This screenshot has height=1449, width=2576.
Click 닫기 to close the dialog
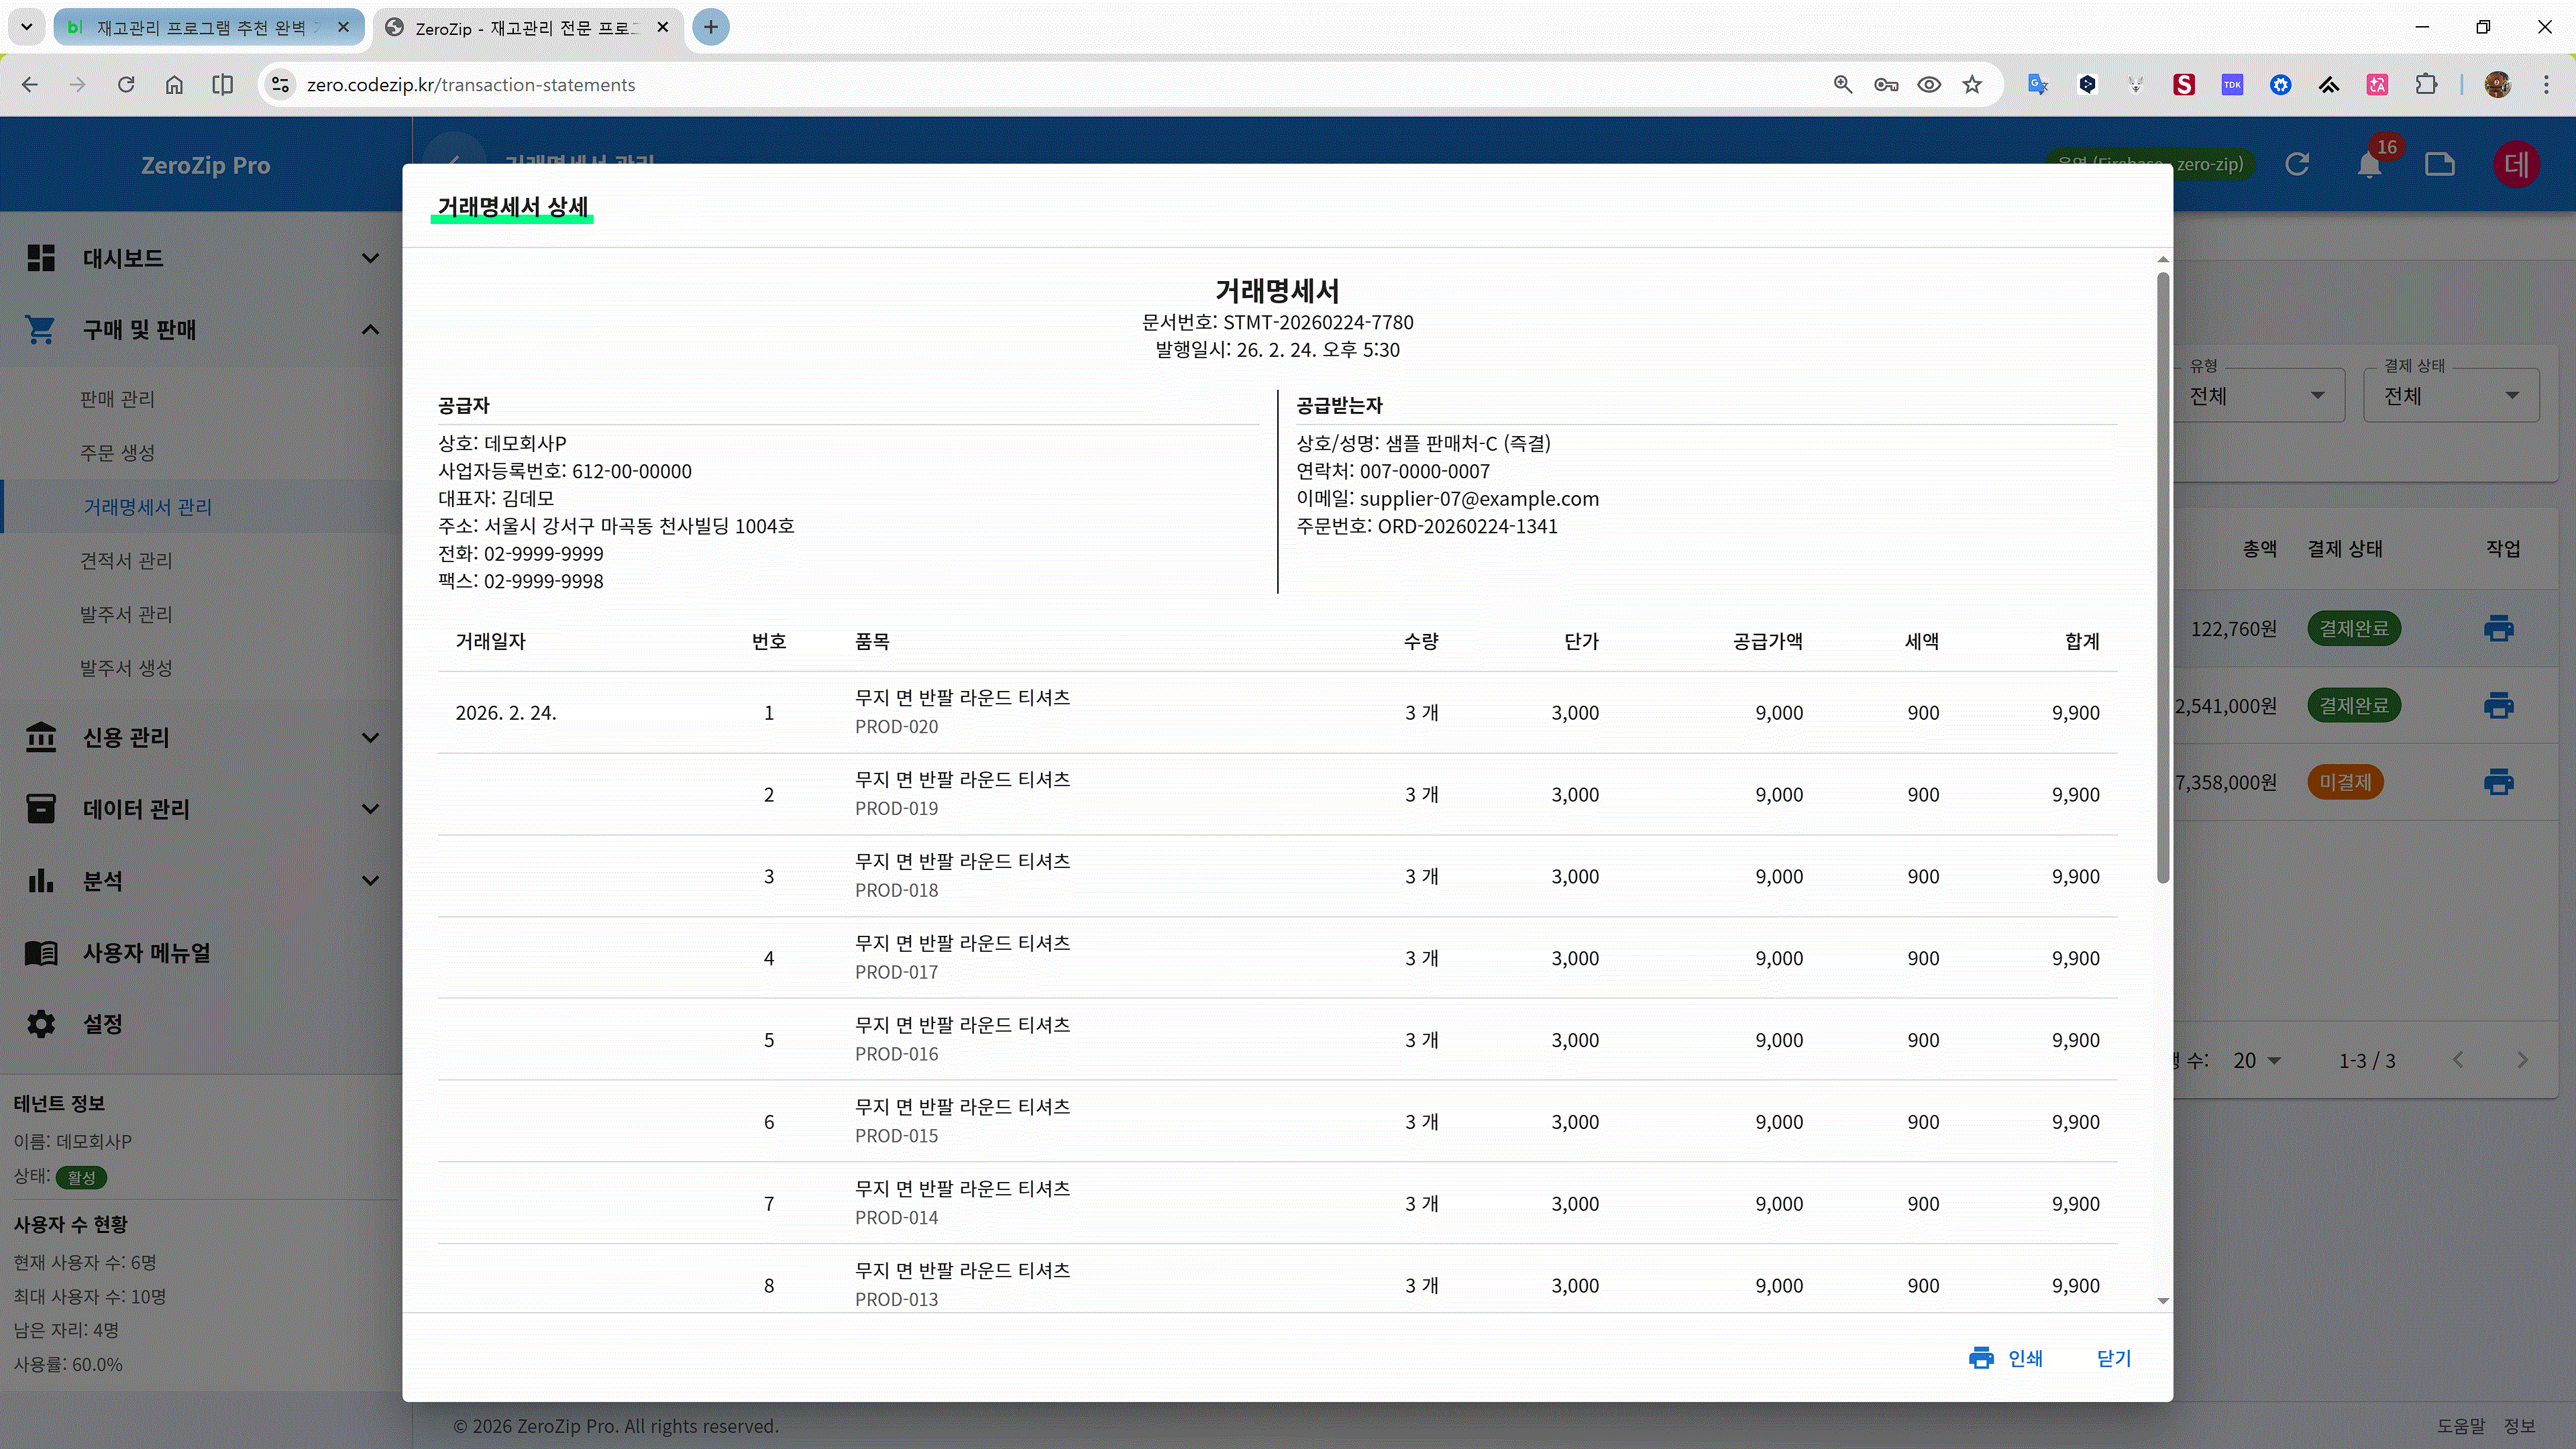pyautogui.click(x=2113, y=1358)
